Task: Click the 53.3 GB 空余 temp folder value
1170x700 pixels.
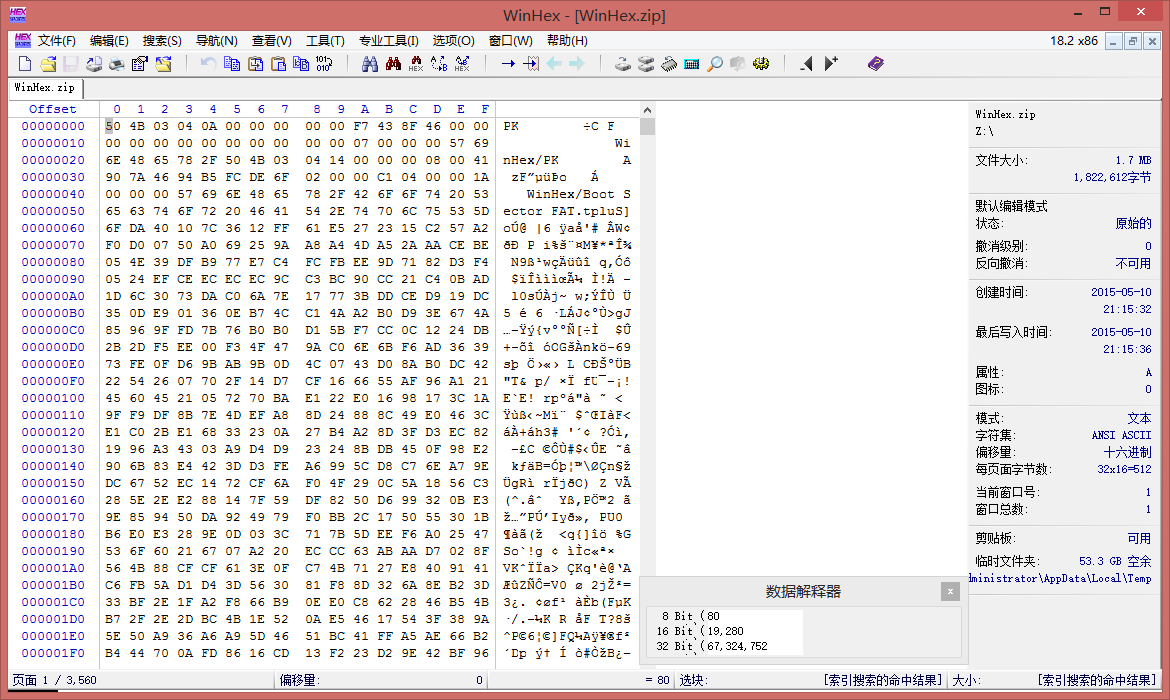Action: tap(1115, 561)
